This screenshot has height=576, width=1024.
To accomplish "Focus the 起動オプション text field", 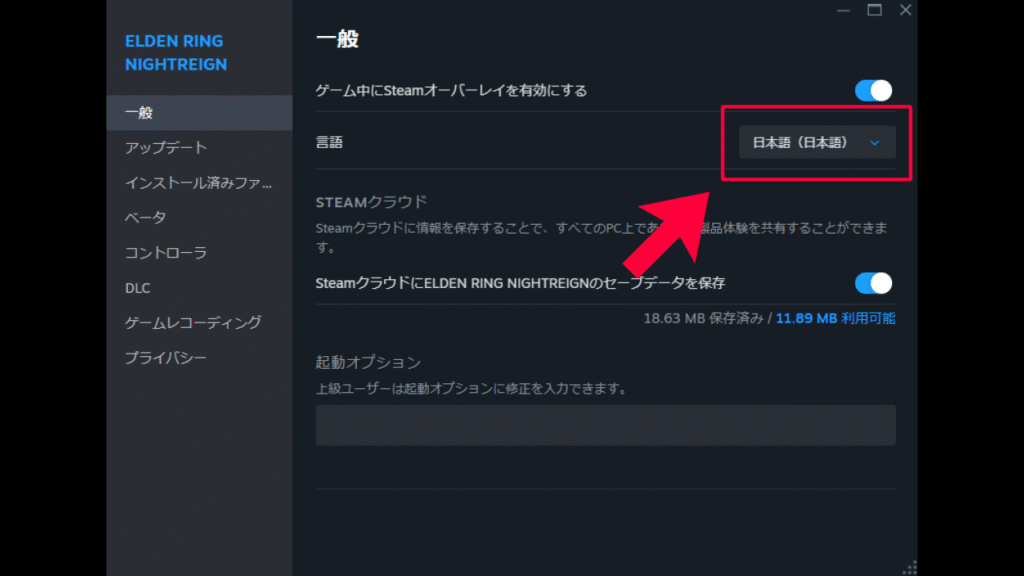I will [605, 425].
